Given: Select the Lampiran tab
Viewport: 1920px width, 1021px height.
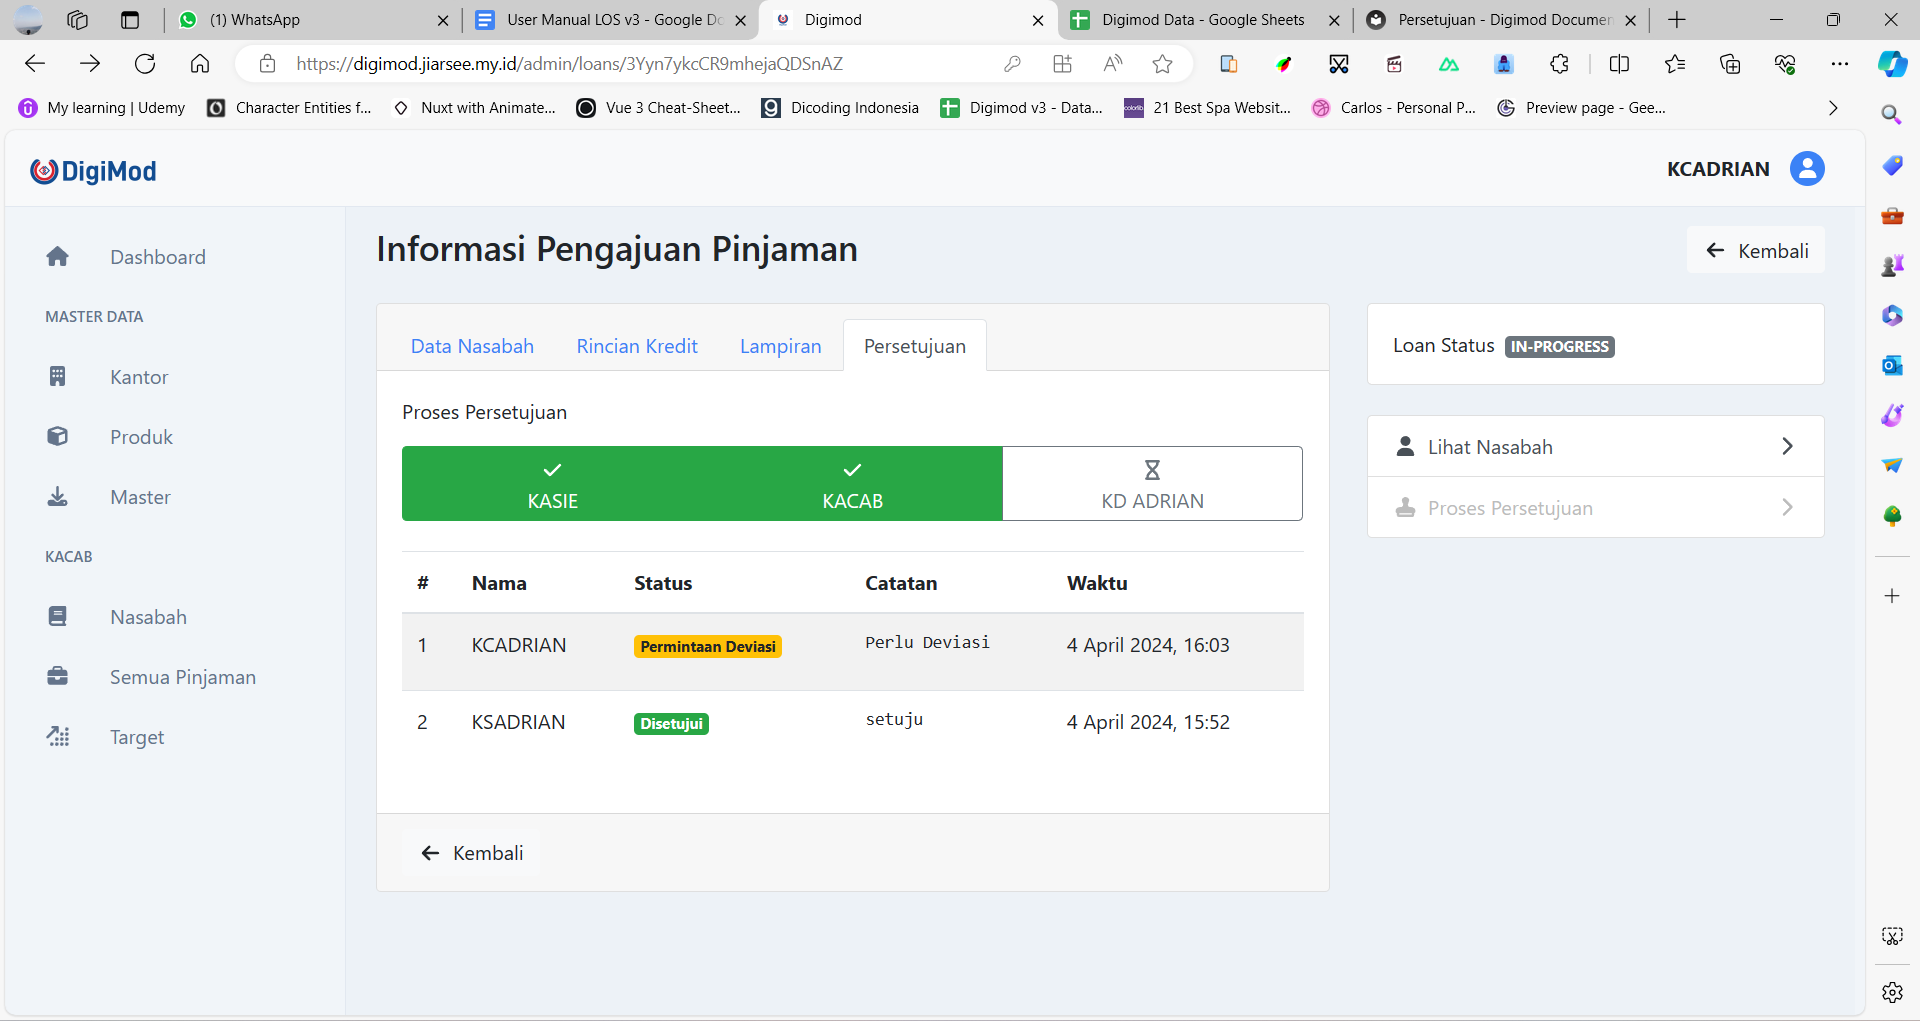Looking at the screenshot, I should (780, 346).
